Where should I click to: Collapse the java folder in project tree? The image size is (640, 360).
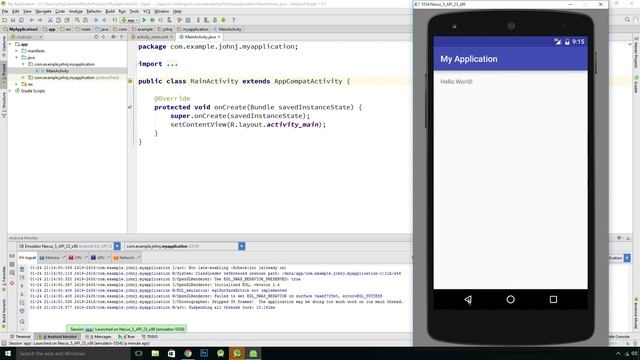[x=17, y=58]
